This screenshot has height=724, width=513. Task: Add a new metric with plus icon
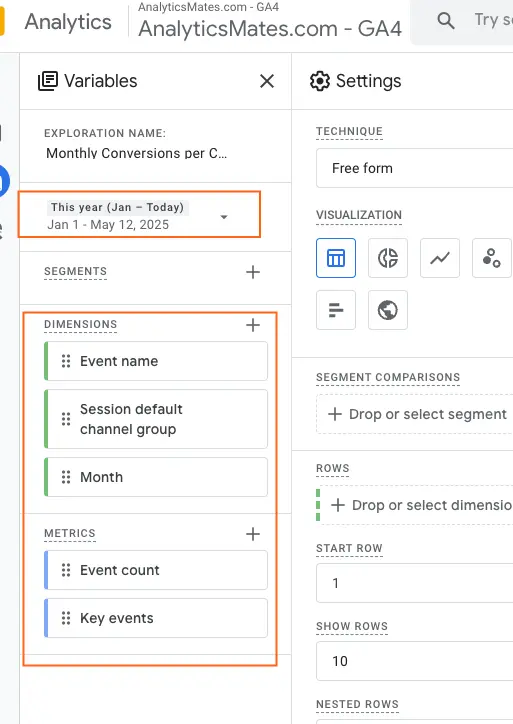pyautogui.click(x=253, y=534)
